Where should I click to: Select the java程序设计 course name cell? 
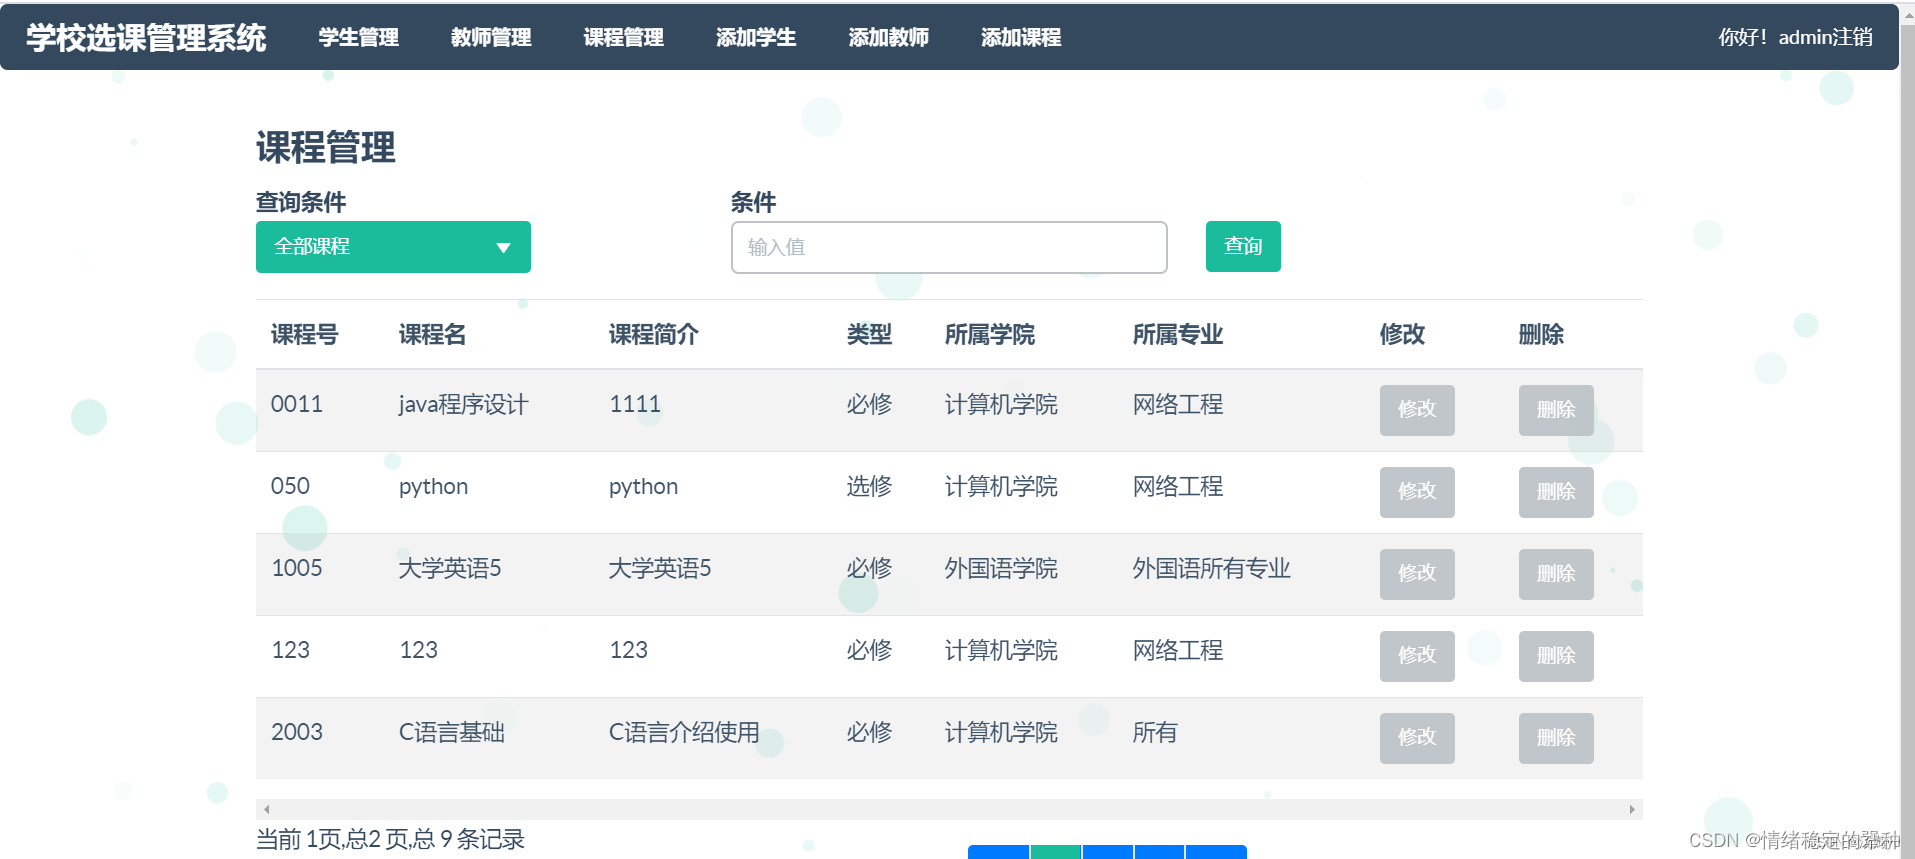coord(463,404)
